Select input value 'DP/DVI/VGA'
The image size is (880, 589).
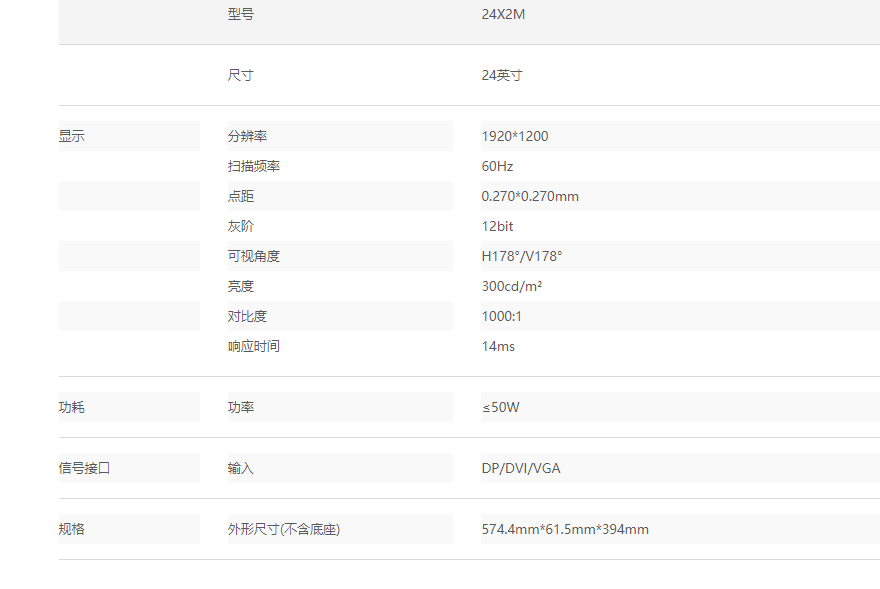pos(521,468)
